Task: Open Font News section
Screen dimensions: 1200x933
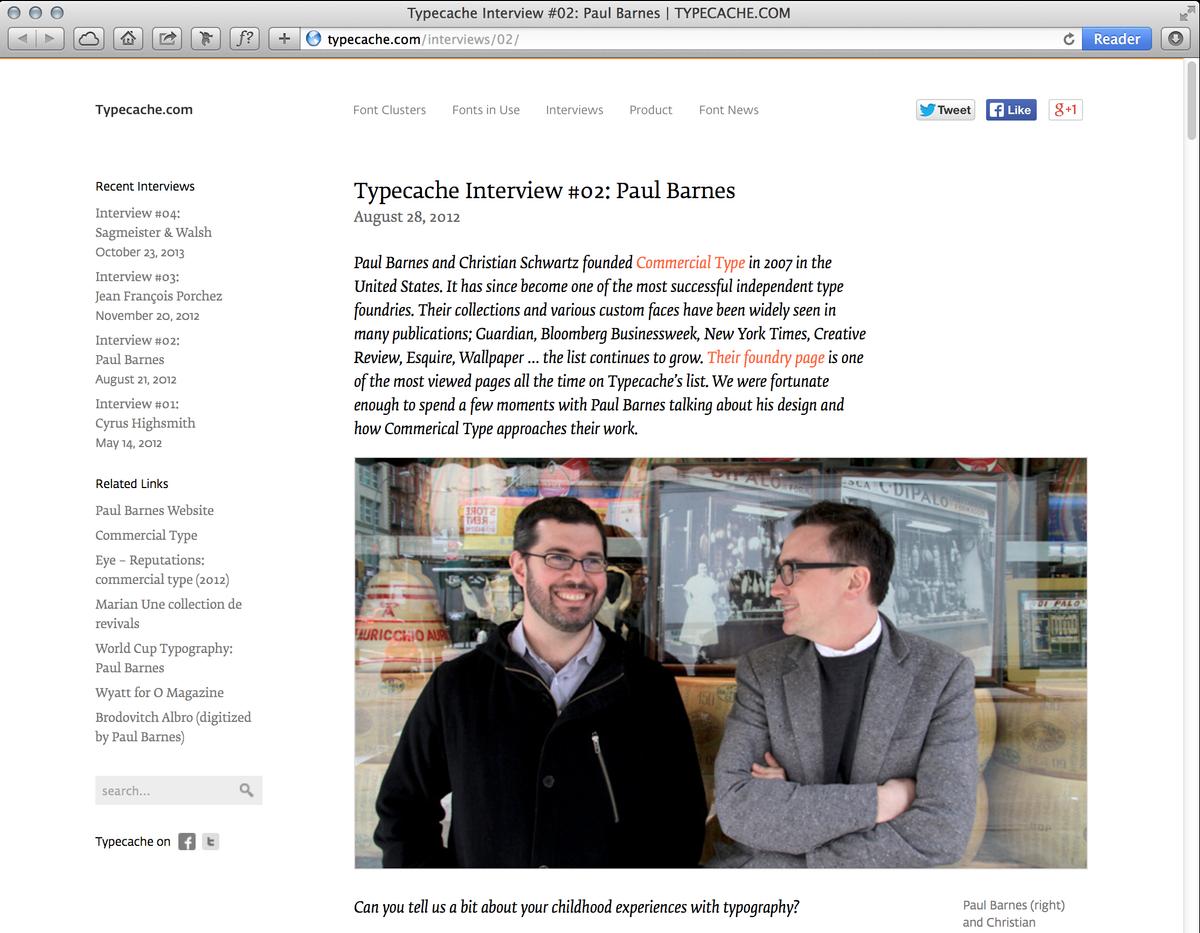Action: coord(728,110)
